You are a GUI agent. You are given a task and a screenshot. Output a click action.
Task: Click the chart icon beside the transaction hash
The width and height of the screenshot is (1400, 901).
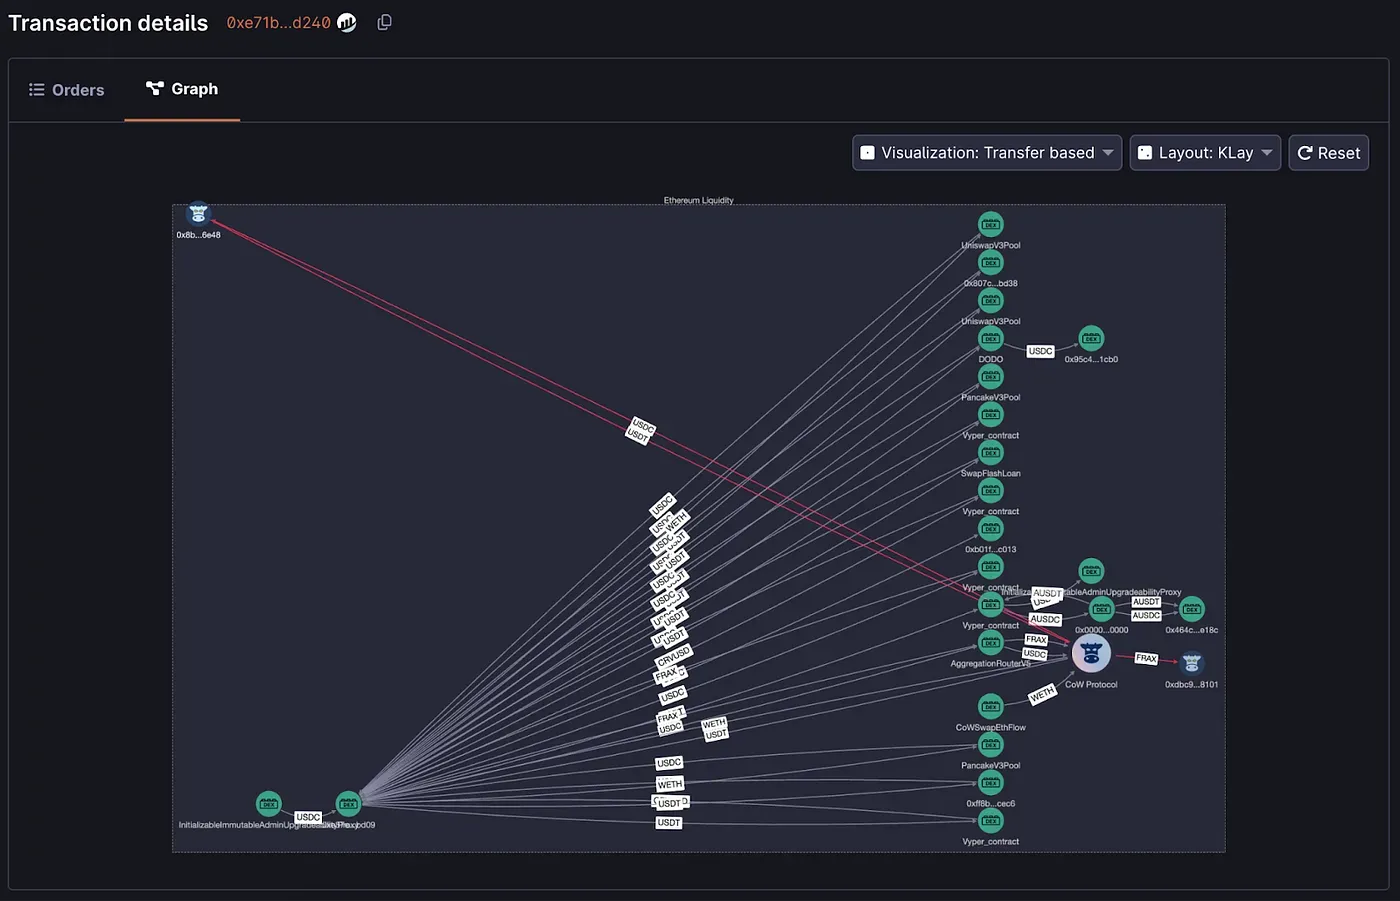347,22
